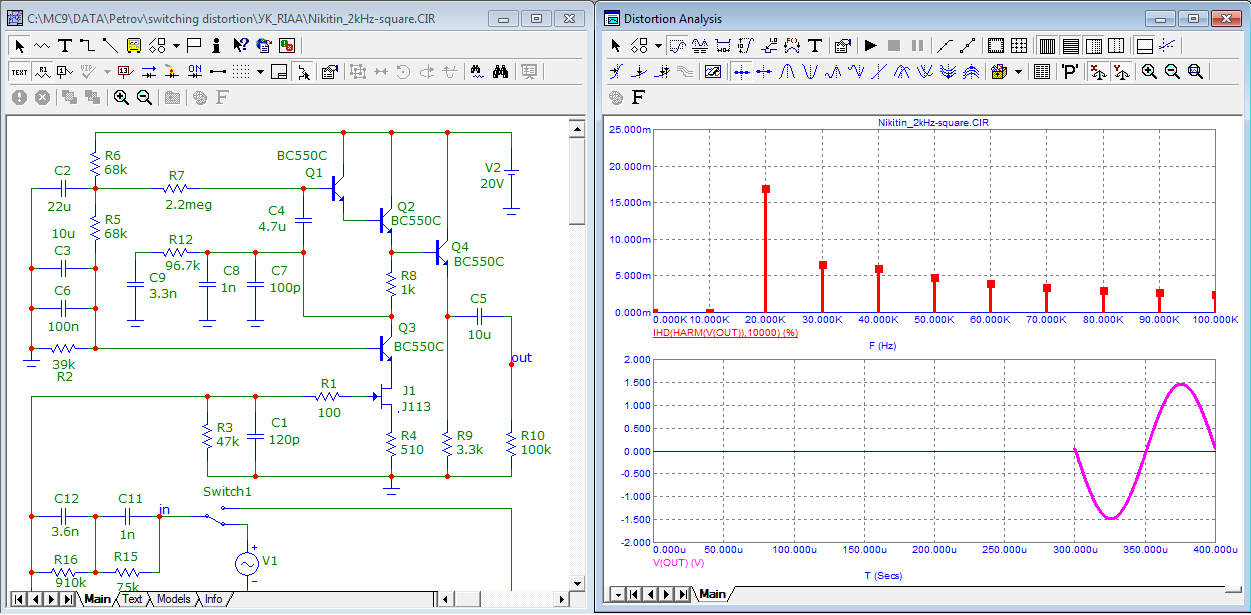Screen dimensions: 1251x615
Task: Open the find binoculars tool
Action: tap(501, 71)
